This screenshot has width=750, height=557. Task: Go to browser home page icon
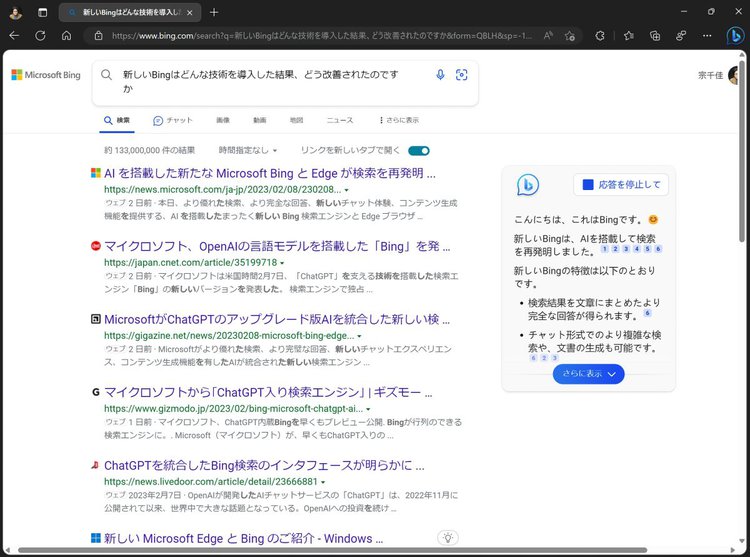click(x=66, y=35)
